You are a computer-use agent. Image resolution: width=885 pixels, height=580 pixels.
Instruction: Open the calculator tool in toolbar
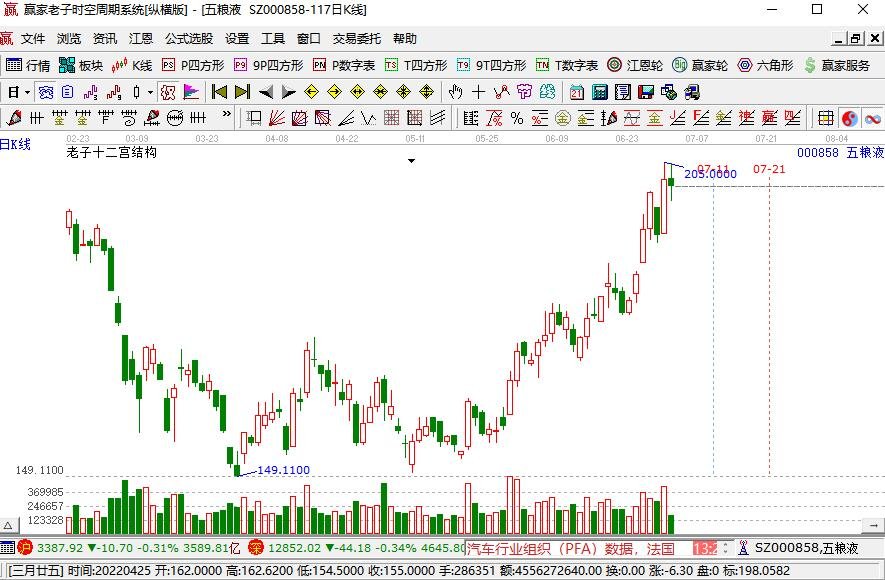click(599, 92)
